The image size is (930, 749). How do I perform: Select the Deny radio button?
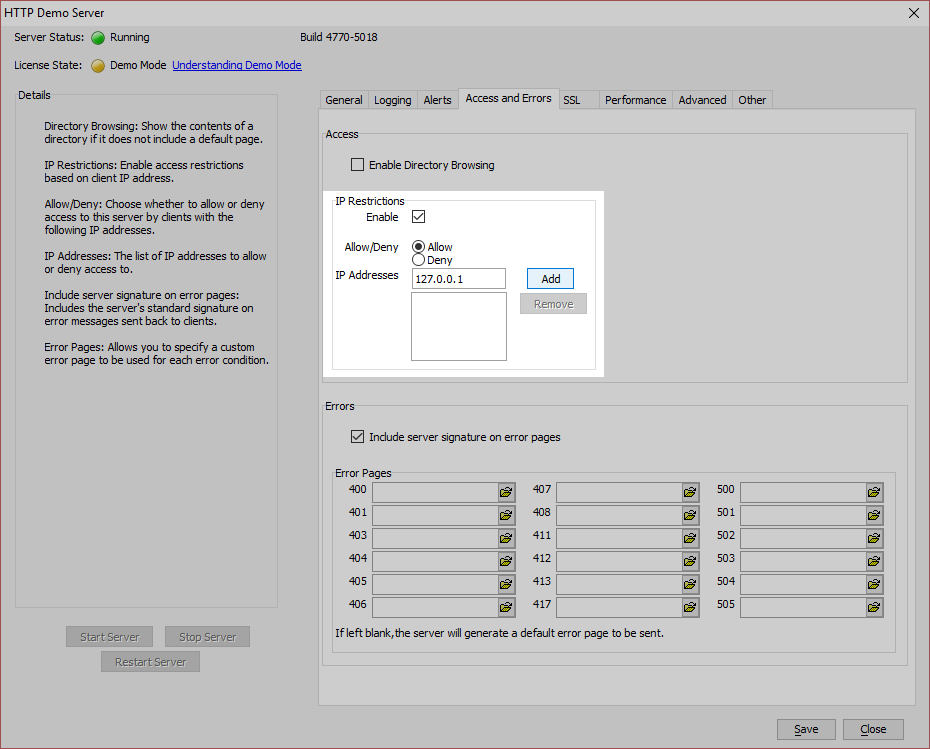[418, 260]
